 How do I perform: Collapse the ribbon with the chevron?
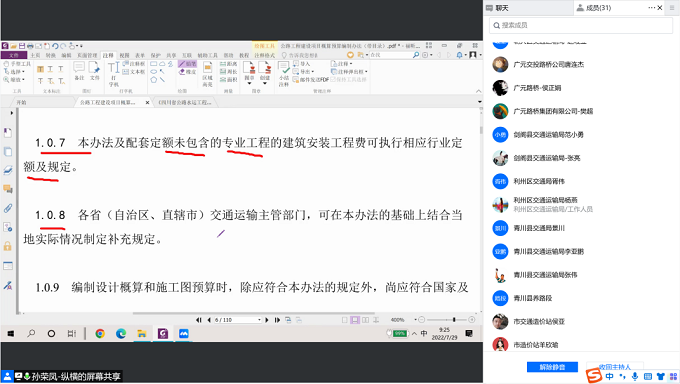pyautogui.click(x=478, y=91)
